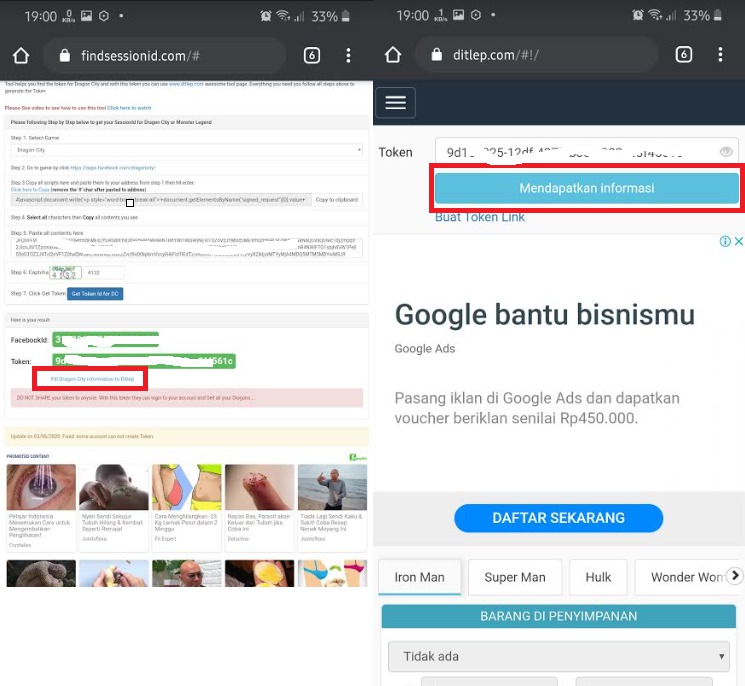Expand Tidak ada storage item dropdown
745x686 pixels.
click(558, 656)
